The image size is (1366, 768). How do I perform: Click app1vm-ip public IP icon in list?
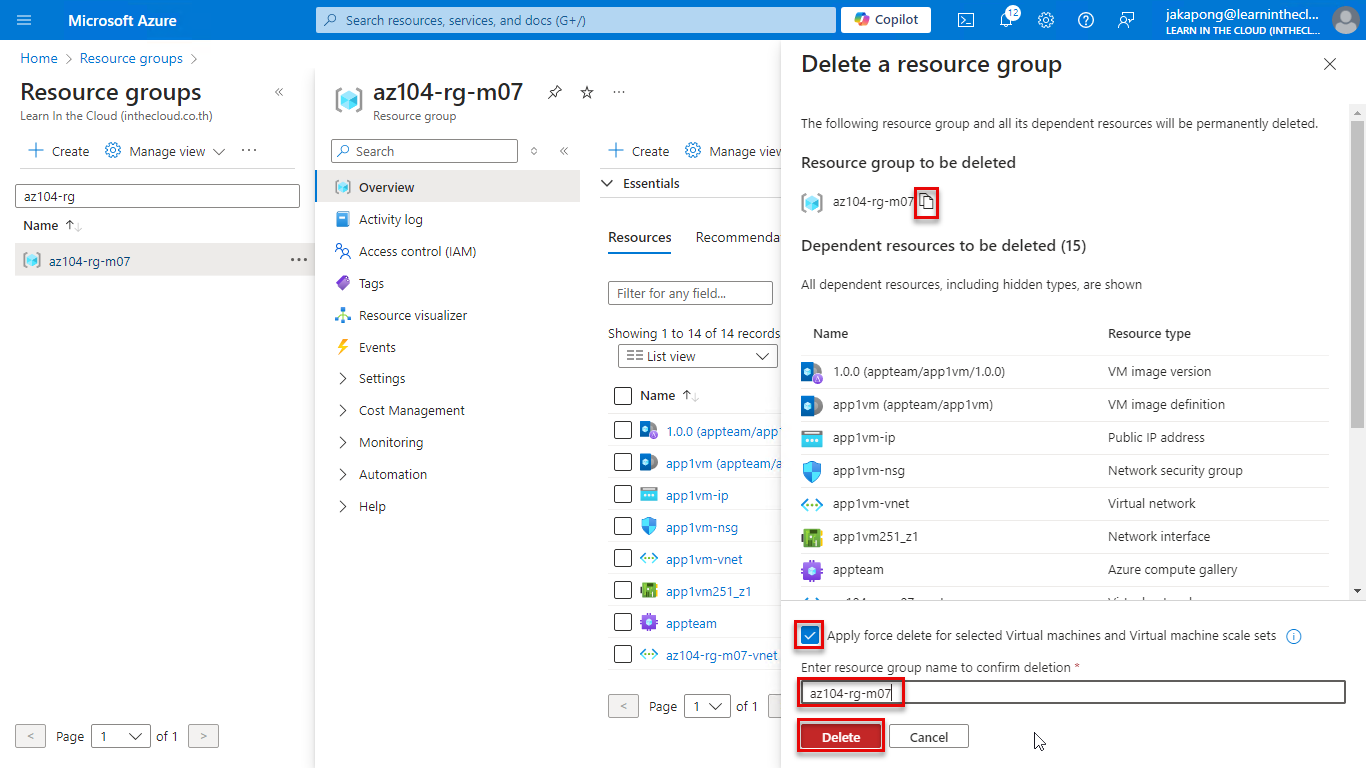(649, 495)
